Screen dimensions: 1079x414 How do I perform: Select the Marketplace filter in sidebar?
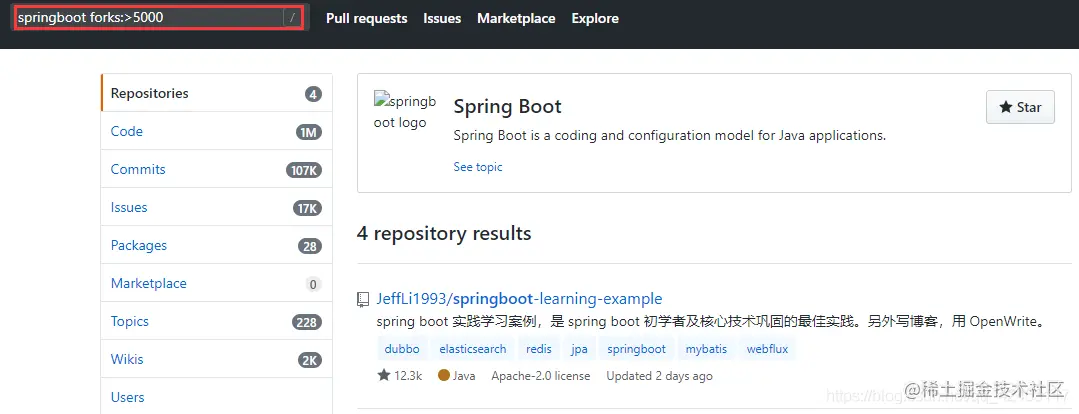217,283
